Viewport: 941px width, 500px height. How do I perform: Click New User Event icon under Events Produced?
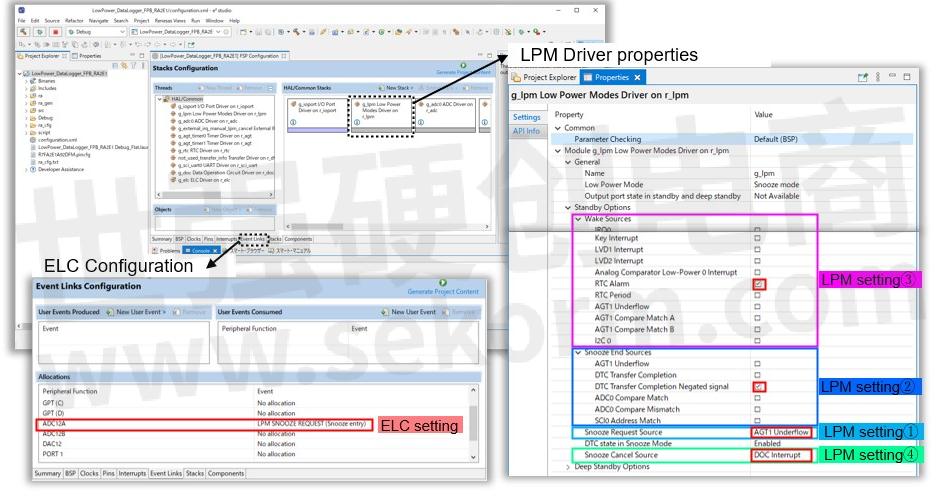109,312
